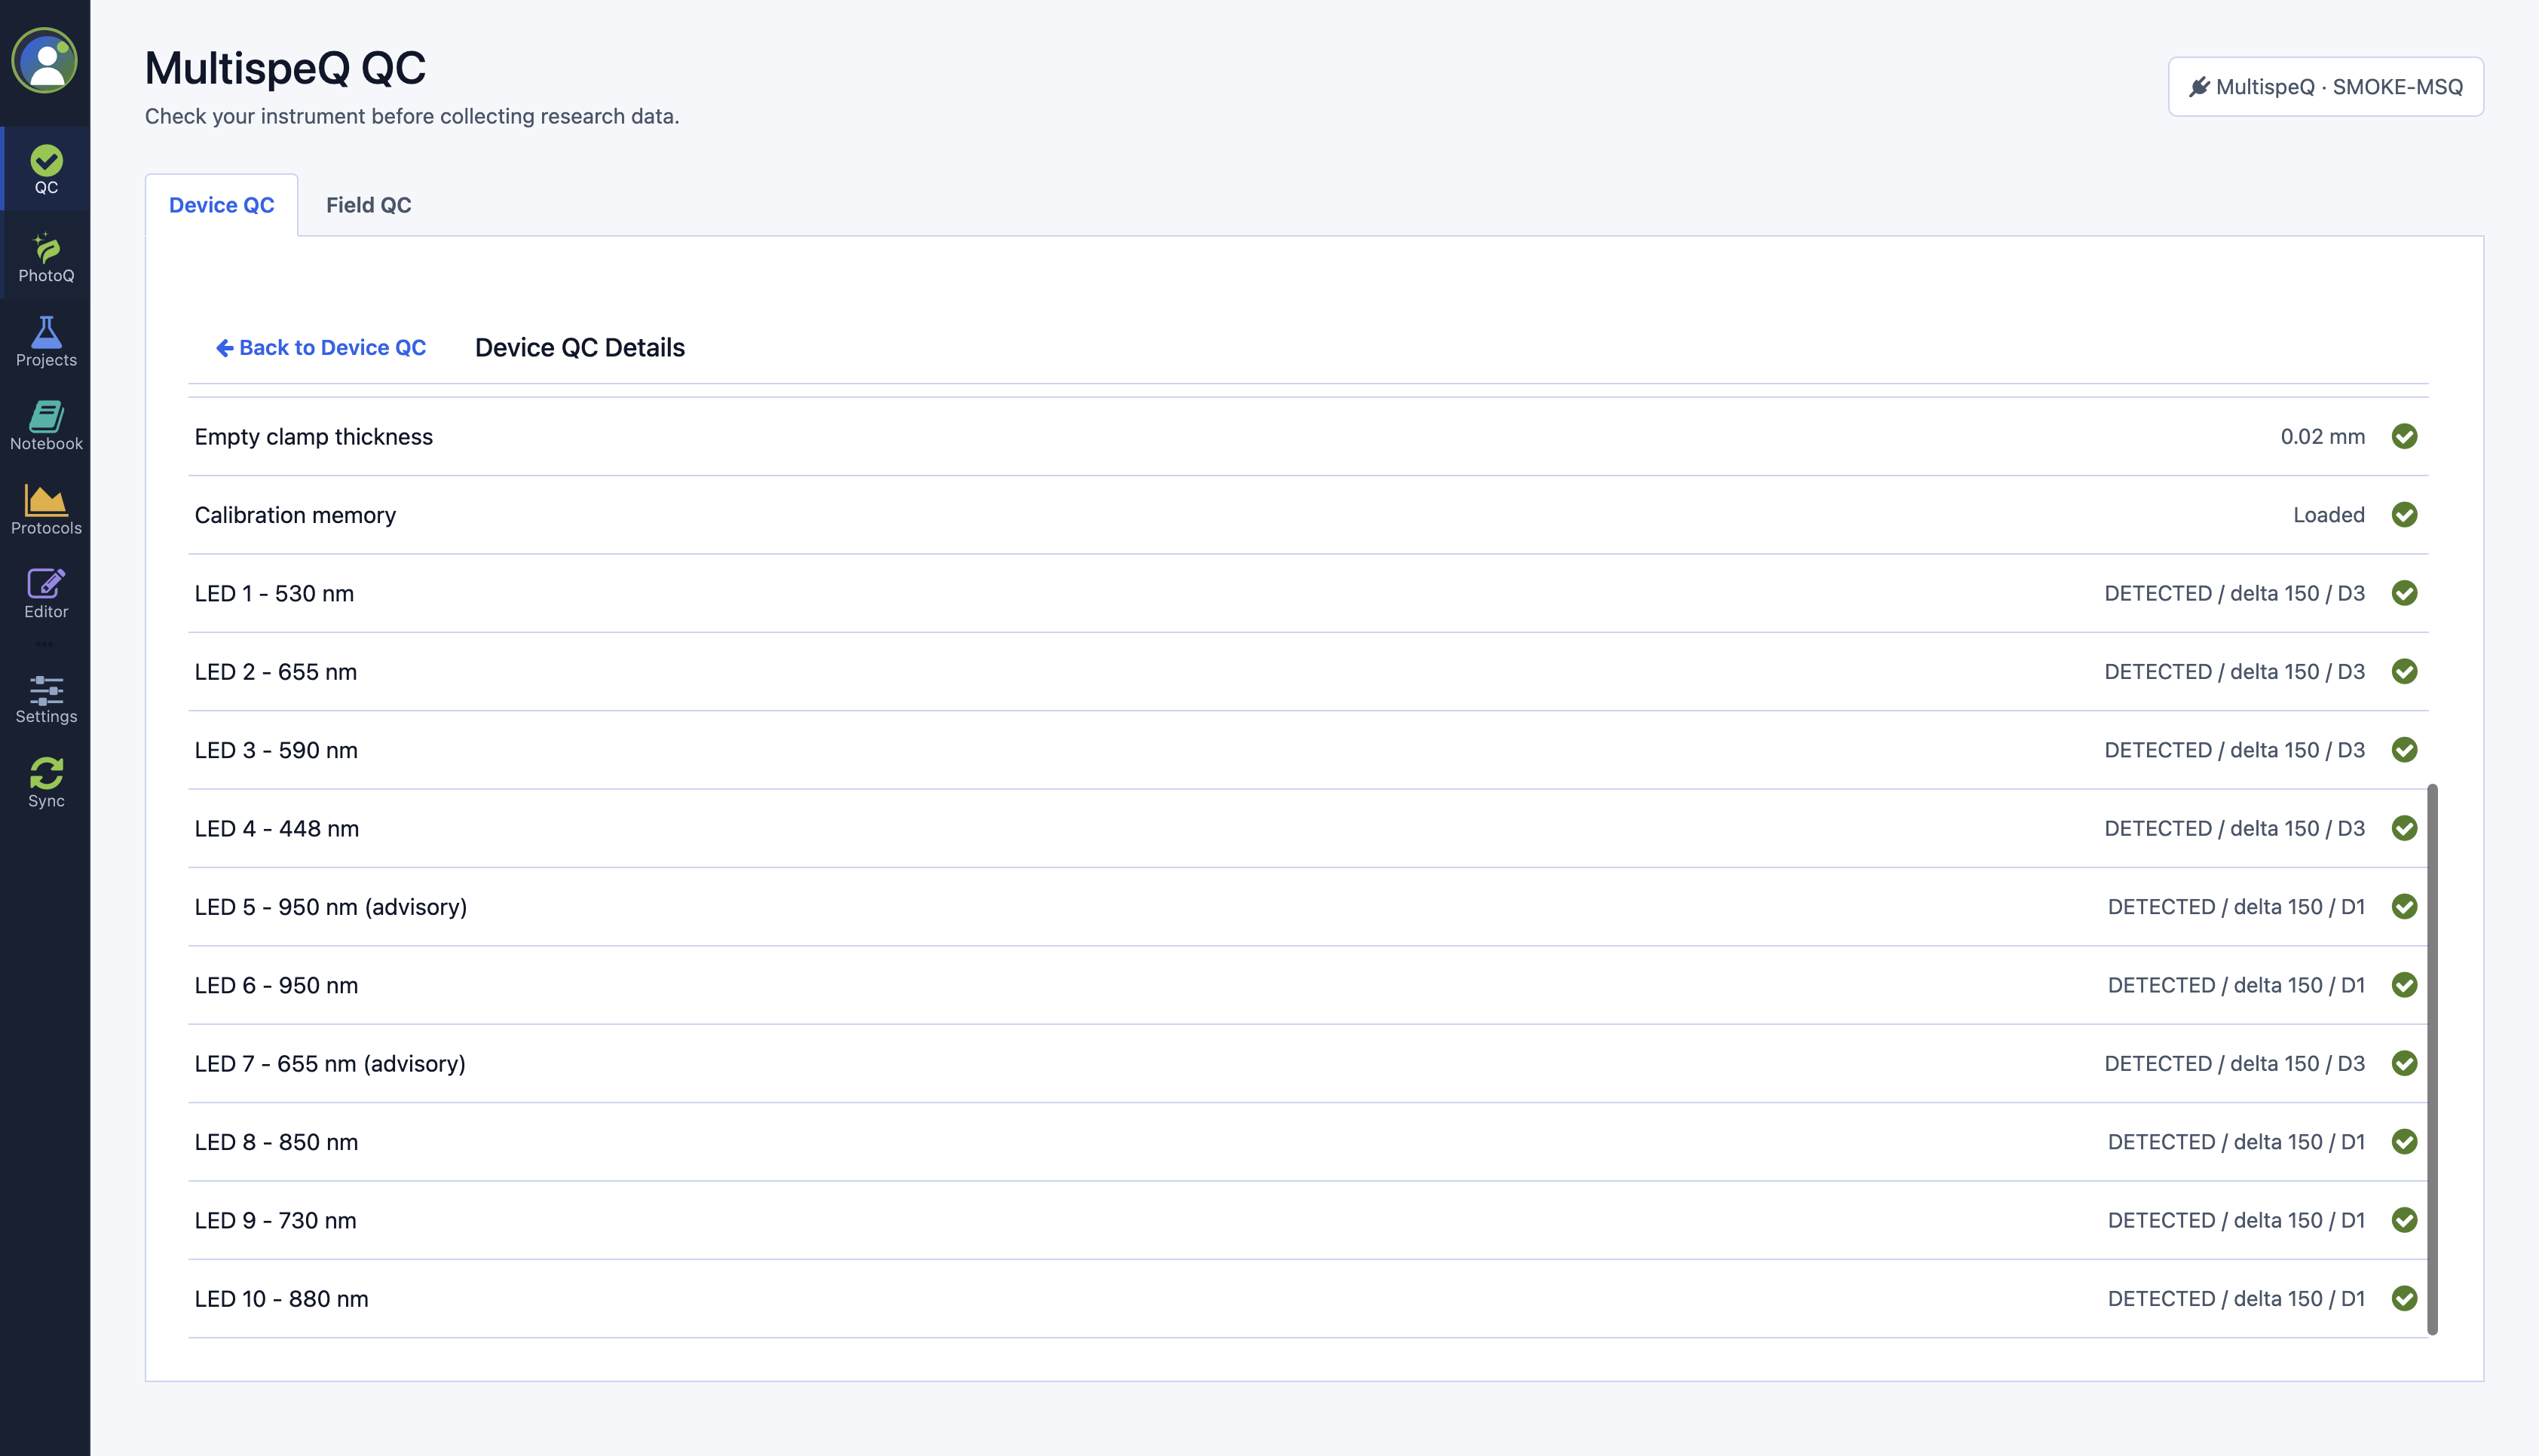The height and width of the screenshot is (1456, 2539).
Task: Select the LED 6 - 950 nm label
Action: [276, 985]
